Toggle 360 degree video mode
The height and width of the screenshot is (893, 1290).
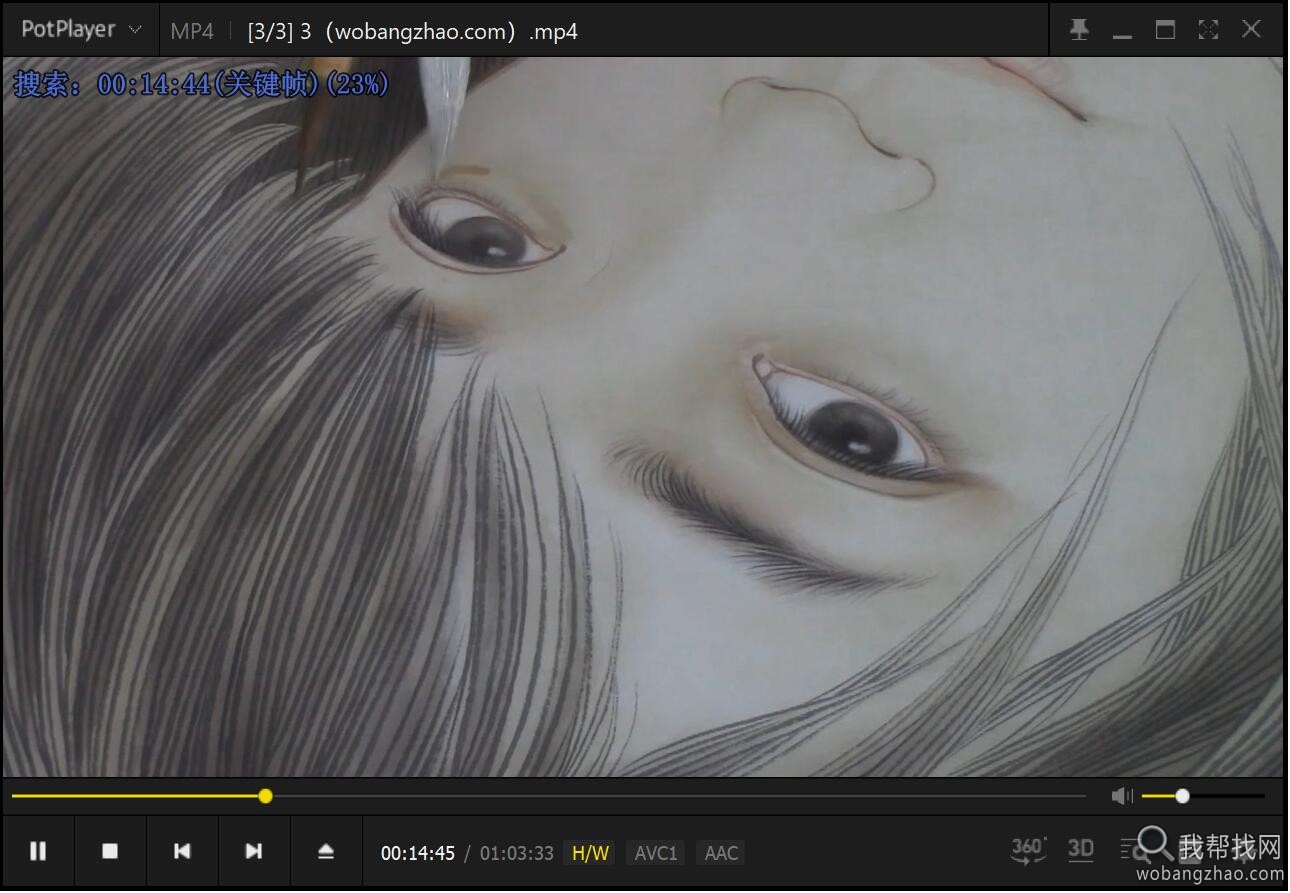click(1028, 850)
